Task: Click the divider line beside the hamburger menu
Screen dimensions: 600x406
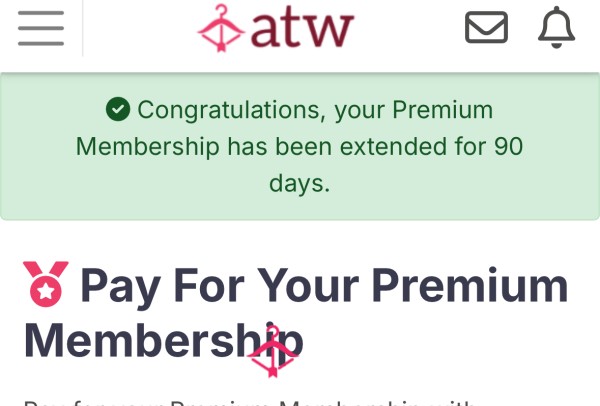Action: coord(83,28)
